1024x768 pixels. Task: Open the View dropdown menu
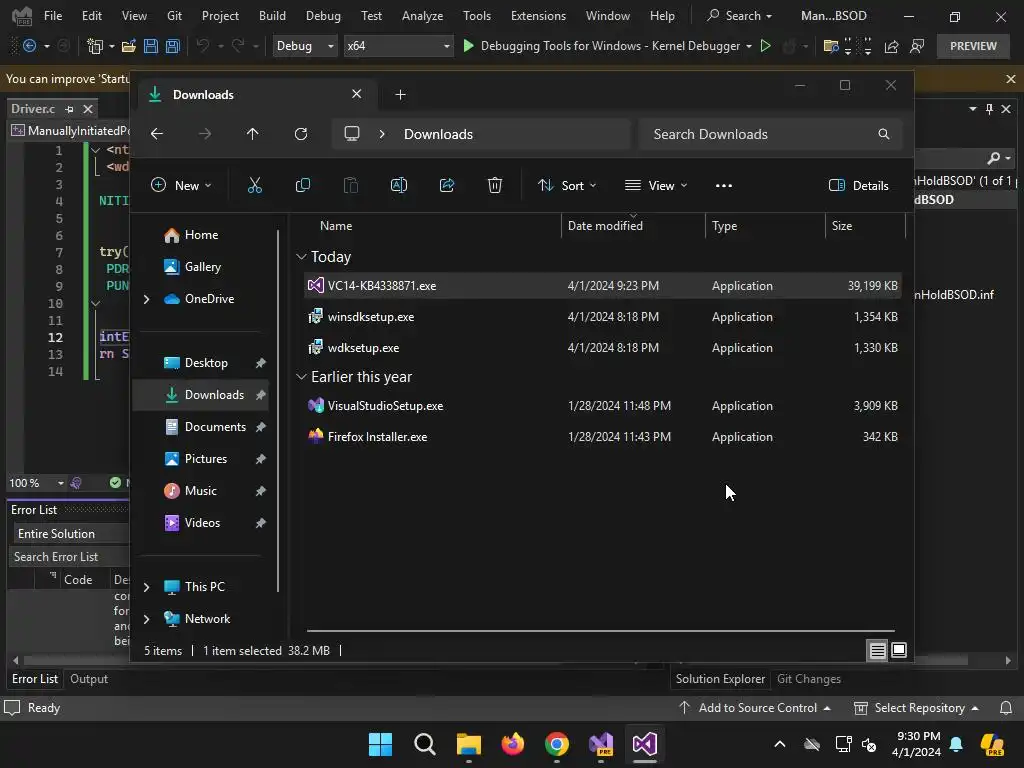click(656, 185)
